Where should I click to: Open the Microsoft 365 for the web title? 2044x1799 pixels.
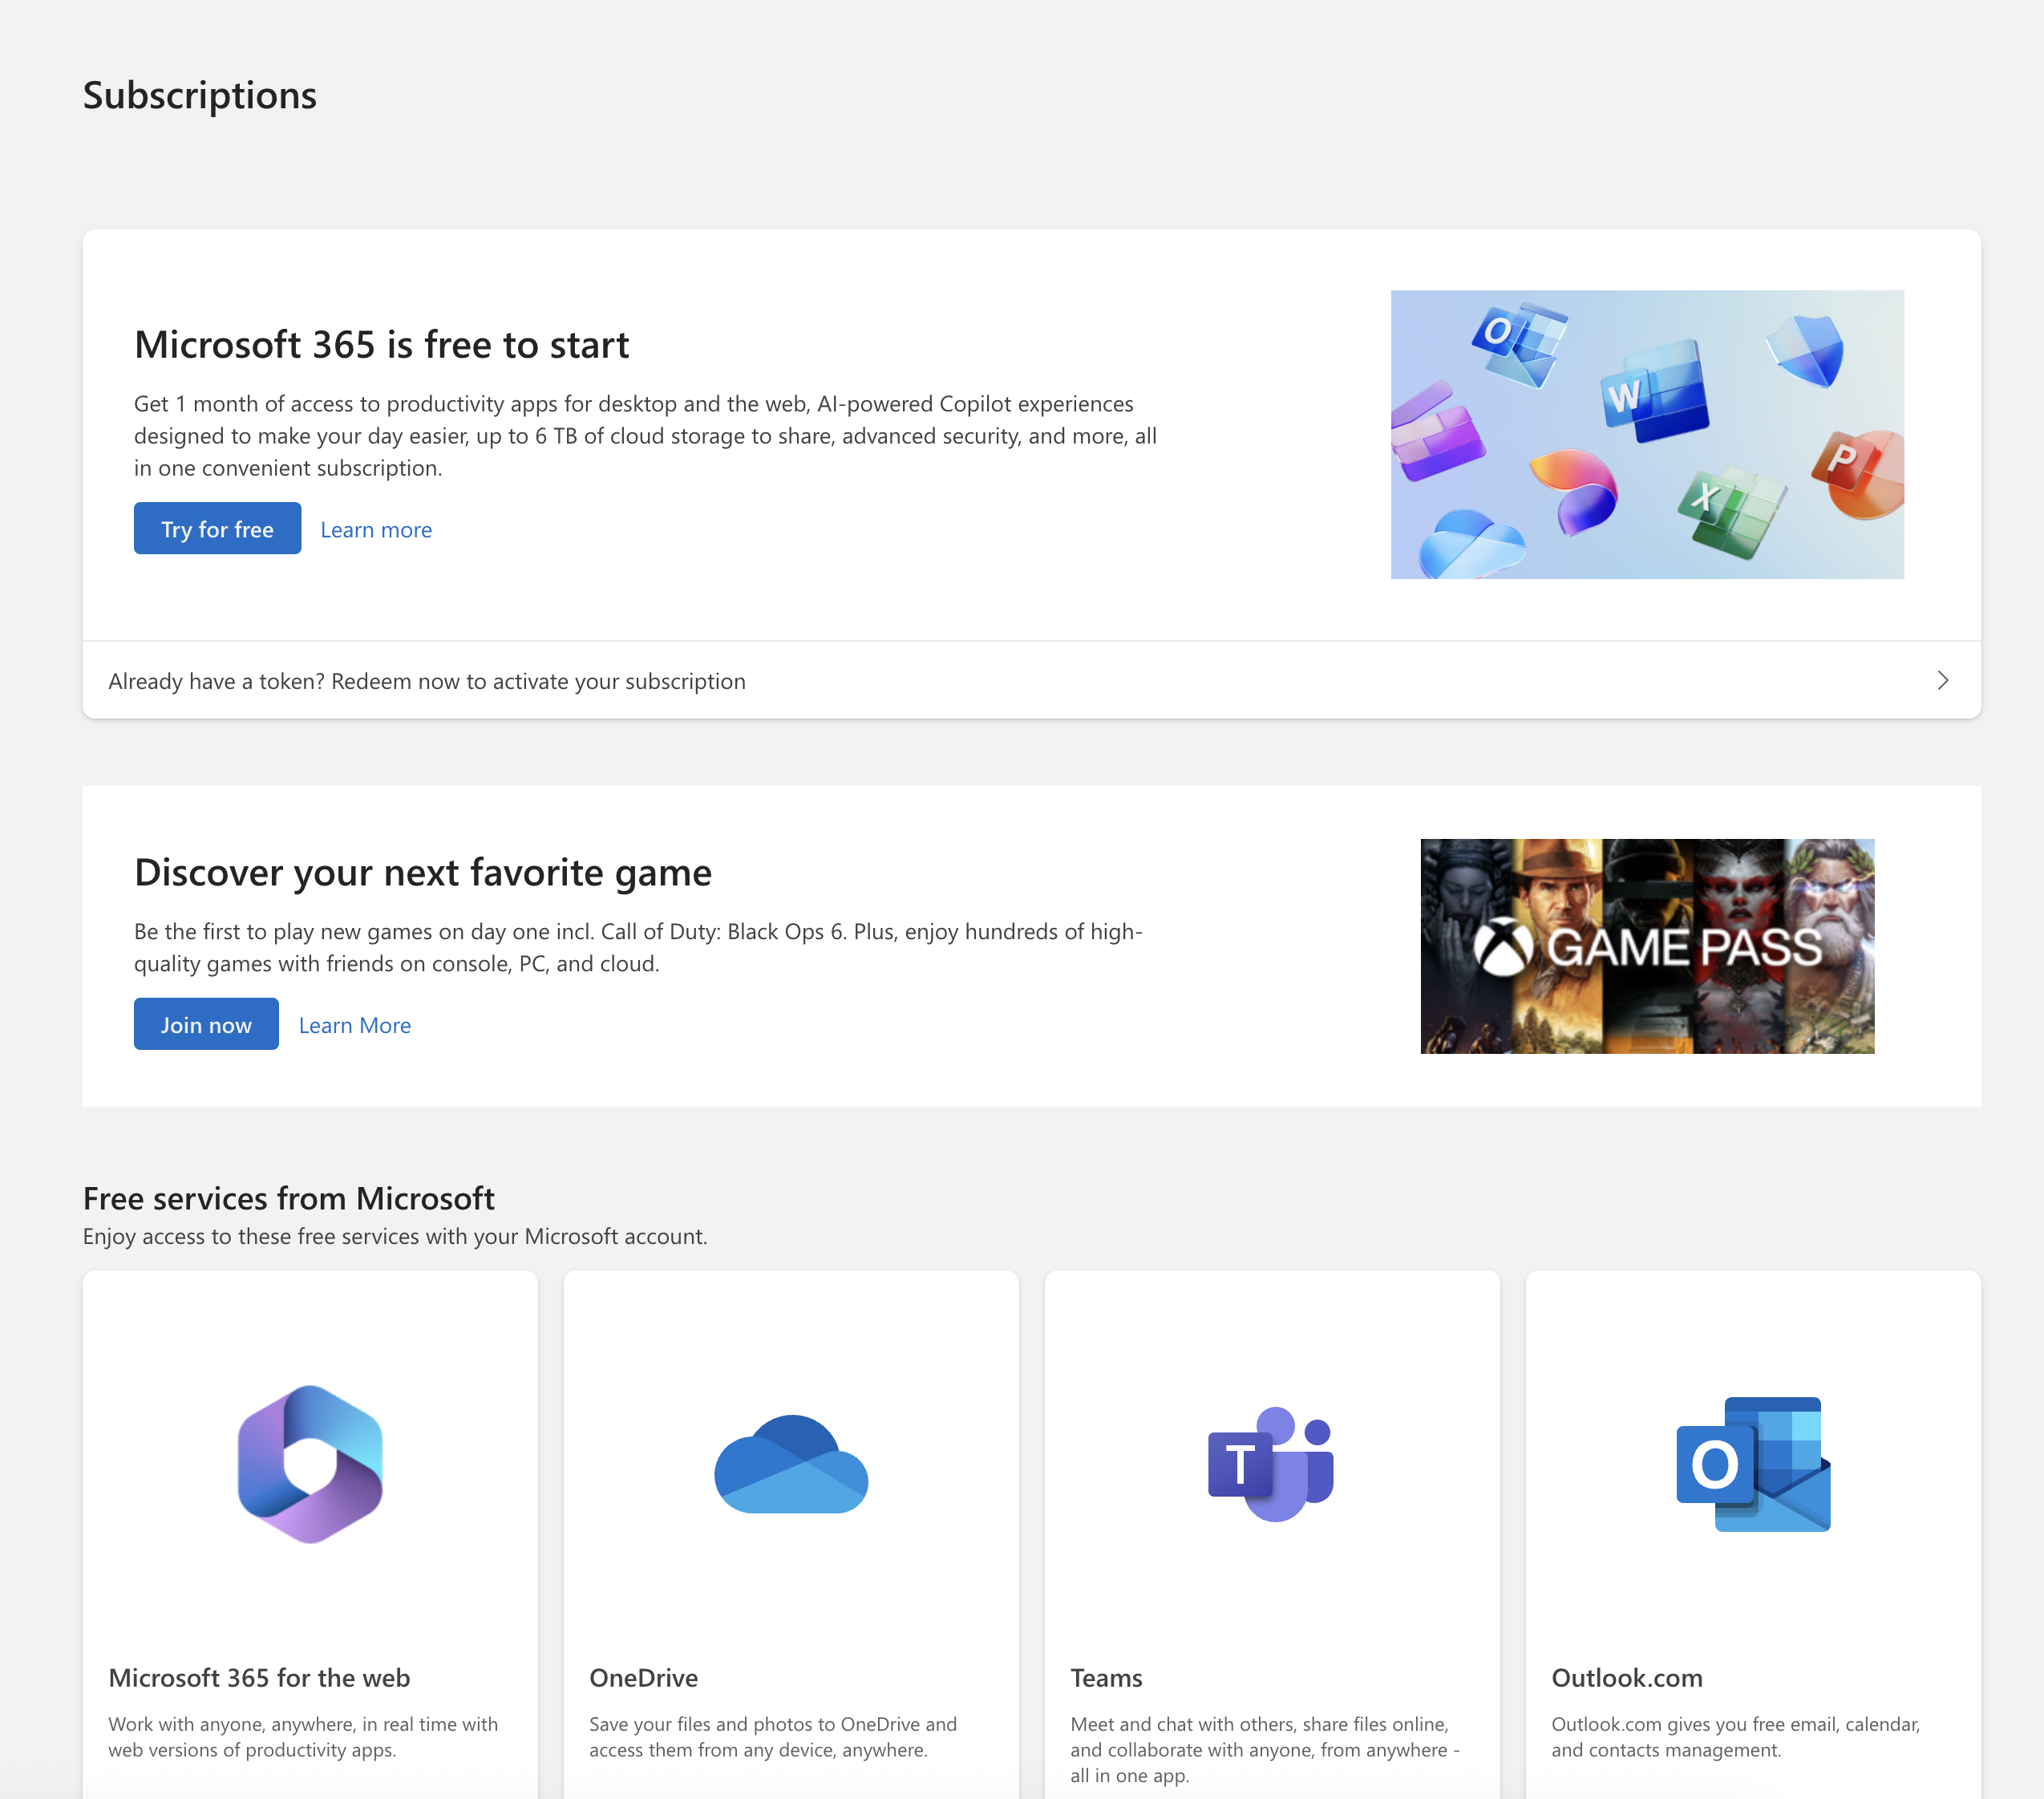(259, 1678)
